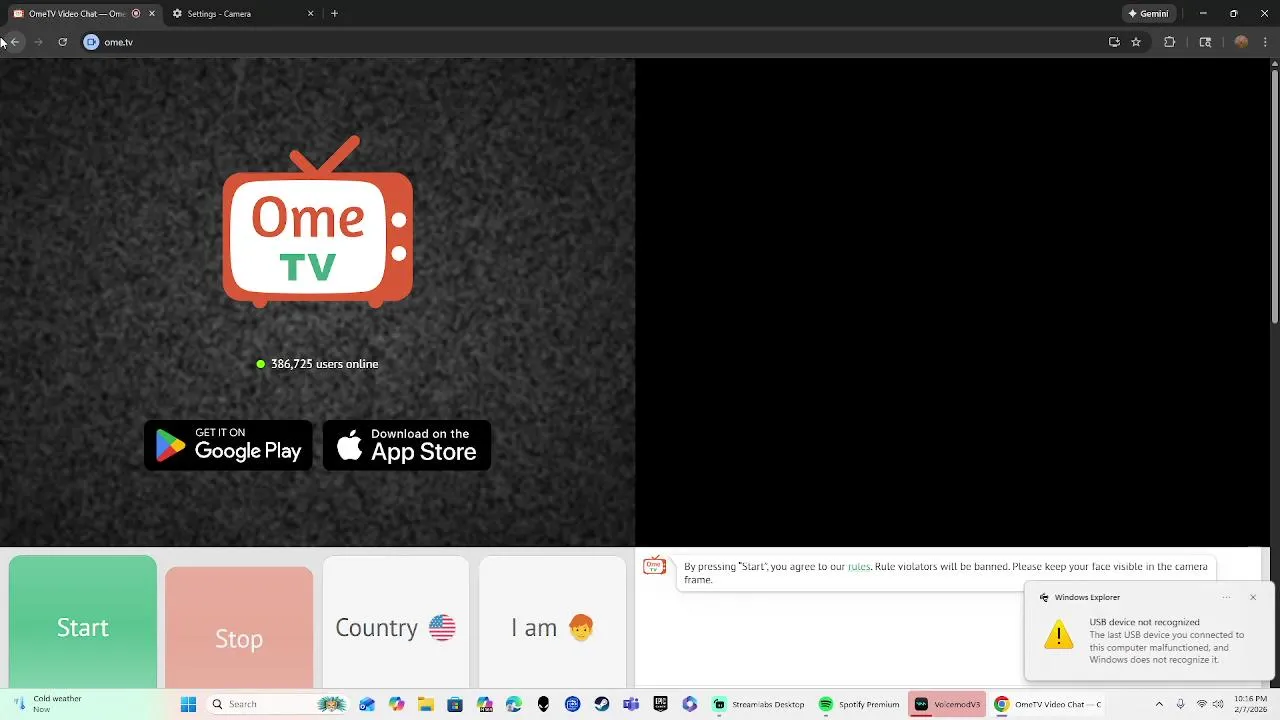
Task: Open Microsoft 365 app from the taskbar
Action: (689, 704)
